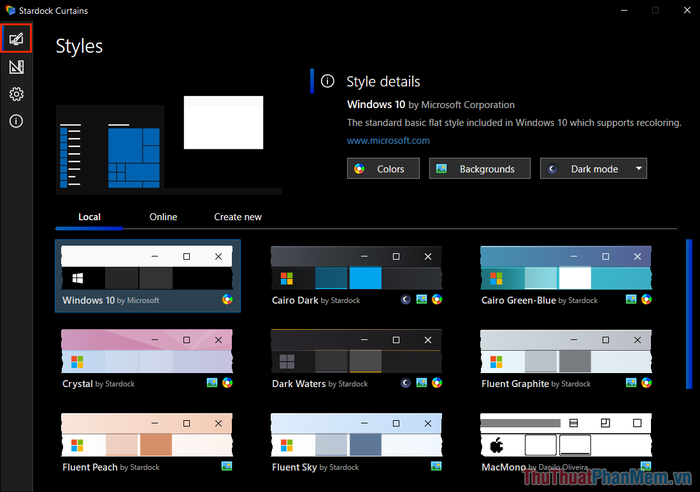Viewport: 700px width, 492px height.
Task: Click Fluent Peach background picture icon
Action: coord(227,466)
